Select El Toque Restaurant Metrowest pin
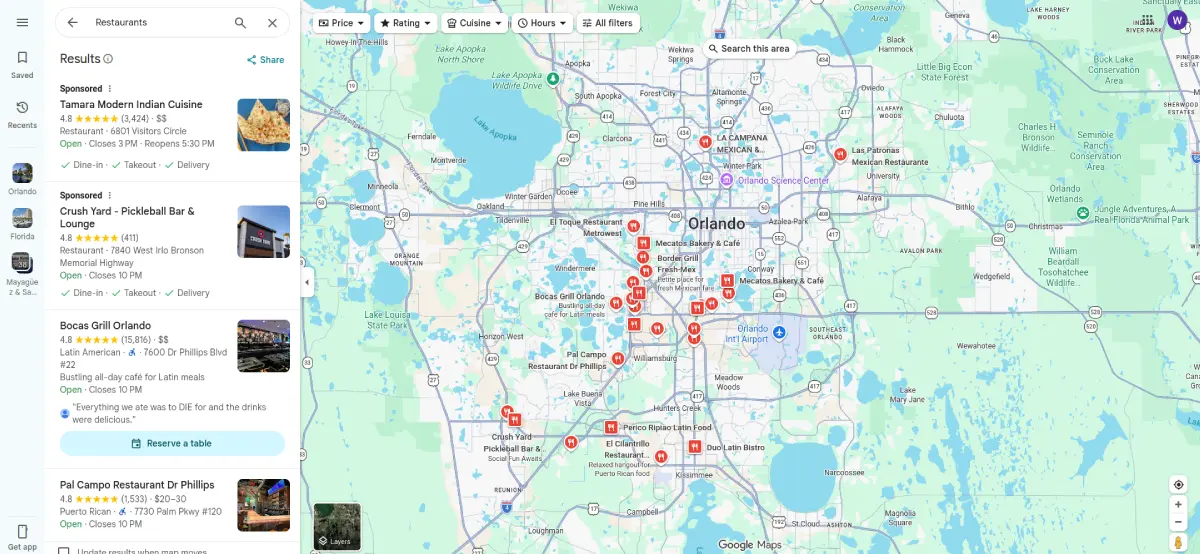 point(635,227)
